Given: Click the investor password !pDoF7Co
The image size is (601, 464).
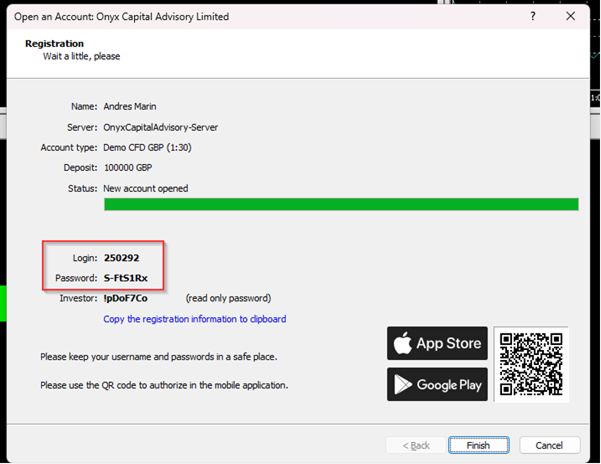Looking at the screenshot, I should (126, 298).
